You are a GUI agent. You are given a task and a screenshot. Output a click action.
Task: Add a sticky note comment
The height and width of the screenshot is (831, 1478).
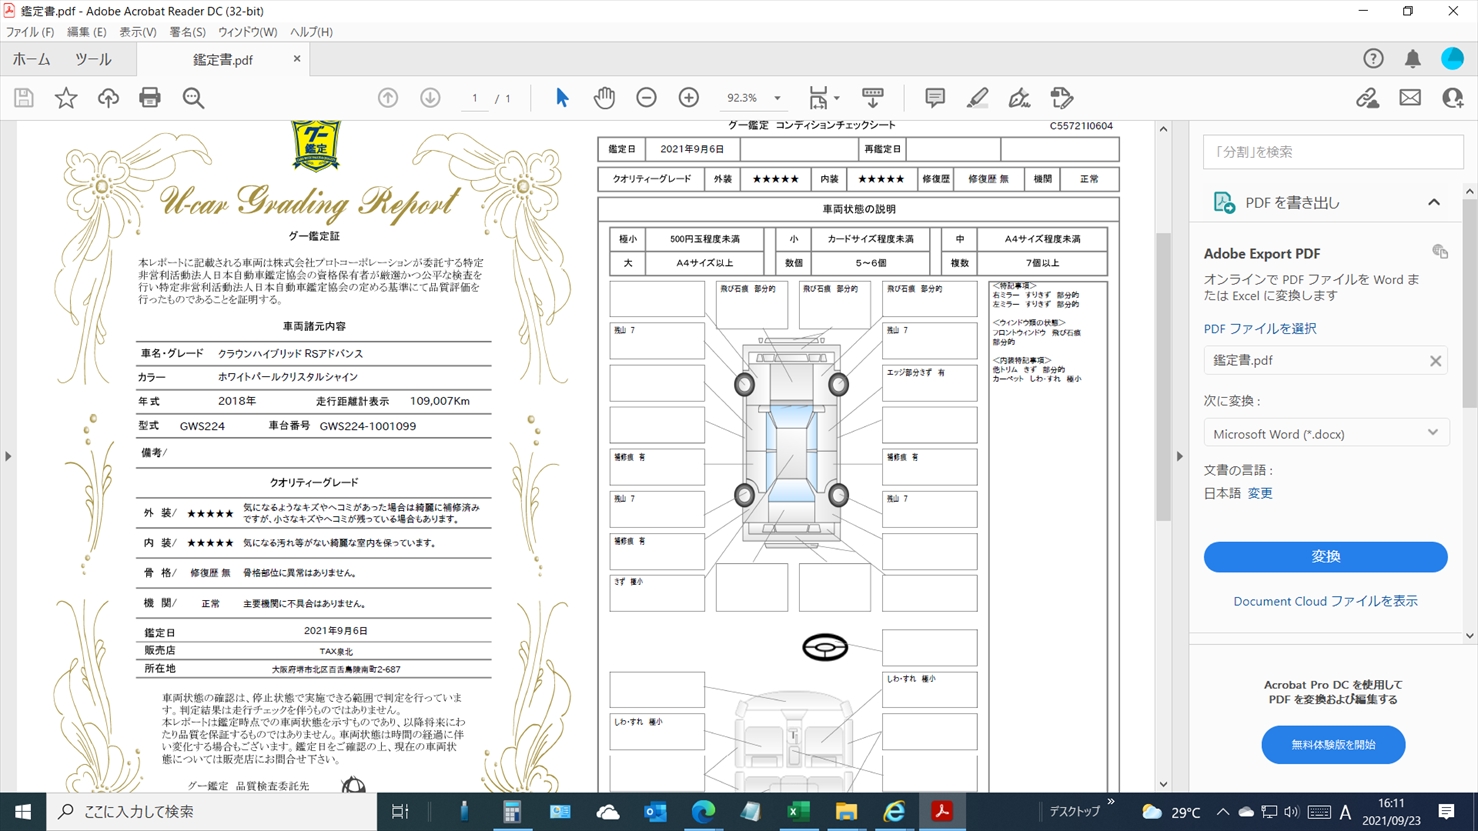(x=935, y=98)
